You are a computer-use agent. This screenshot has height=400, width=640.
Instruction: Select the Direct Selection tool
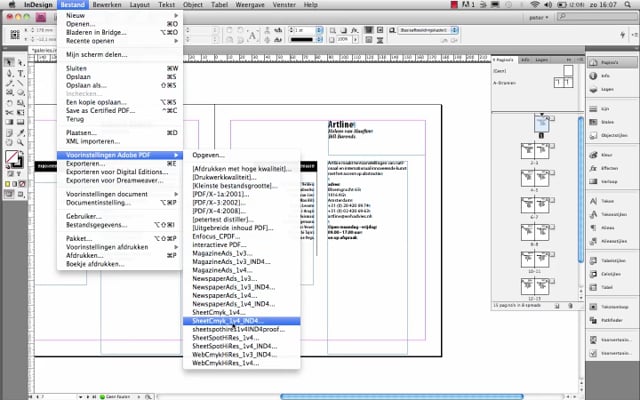click(20, 62)
